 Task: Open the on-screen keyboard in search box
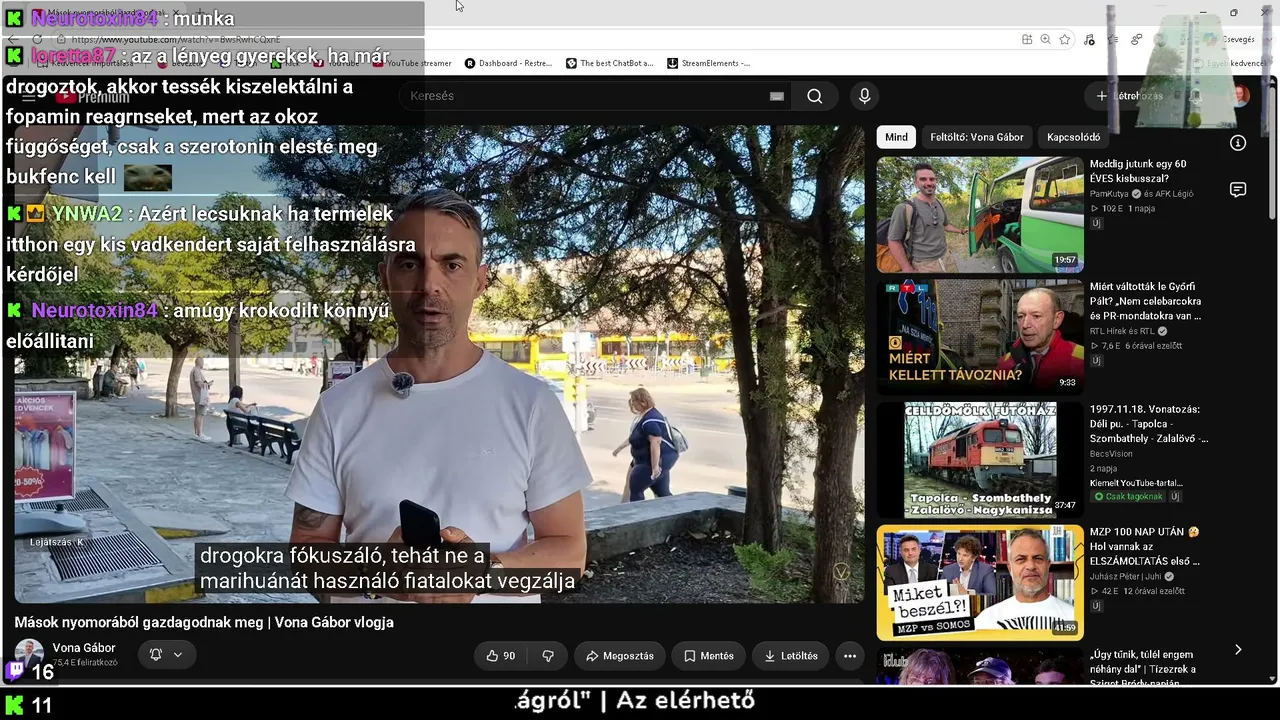pyautogui.click(x=777, y=96)
